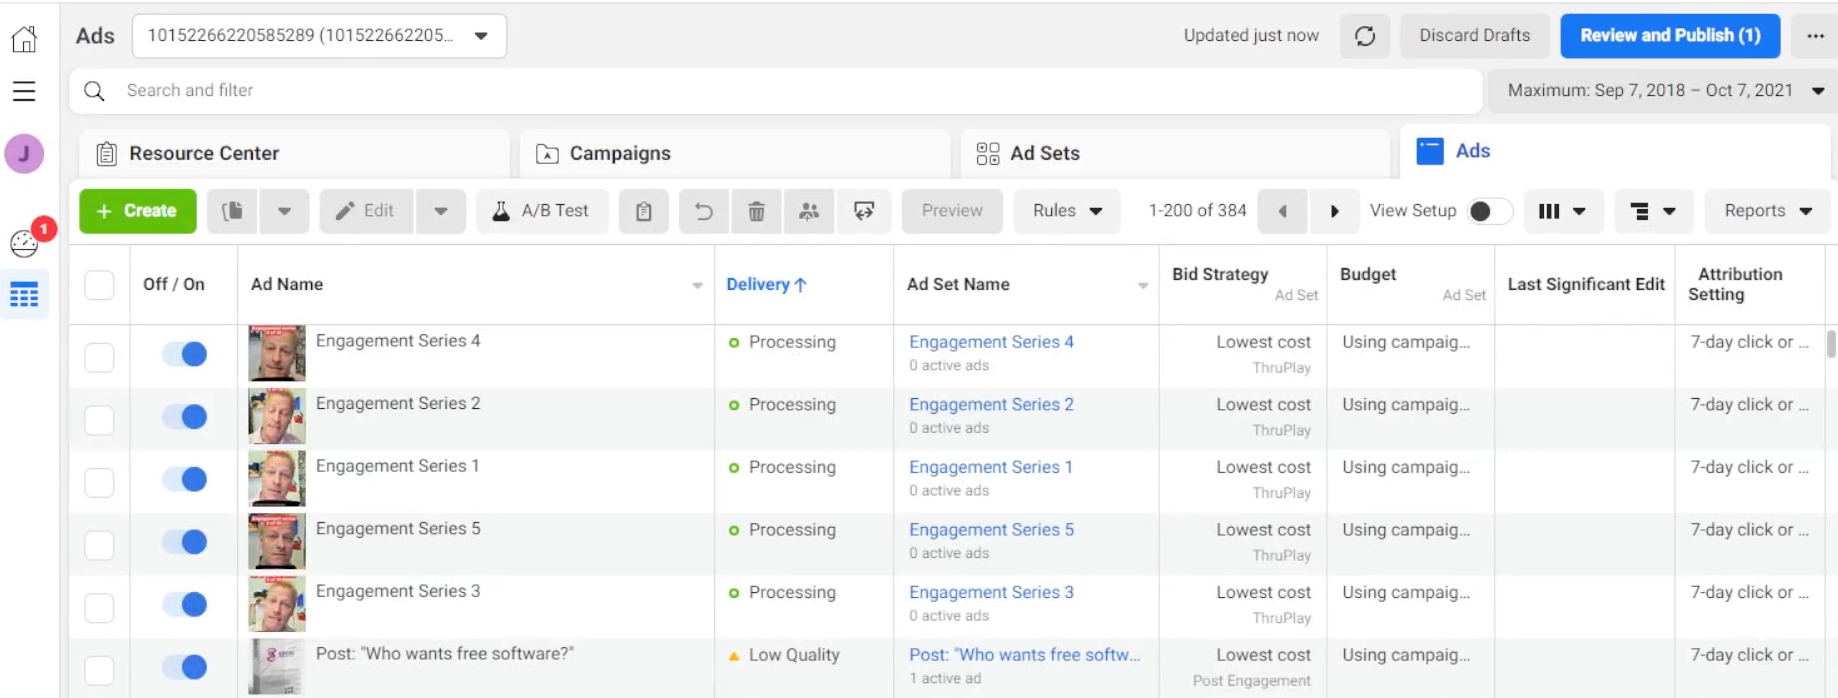The image size is (1838, 698).
Task: Open the columns layout dropdown
Action: [1563, 211]
